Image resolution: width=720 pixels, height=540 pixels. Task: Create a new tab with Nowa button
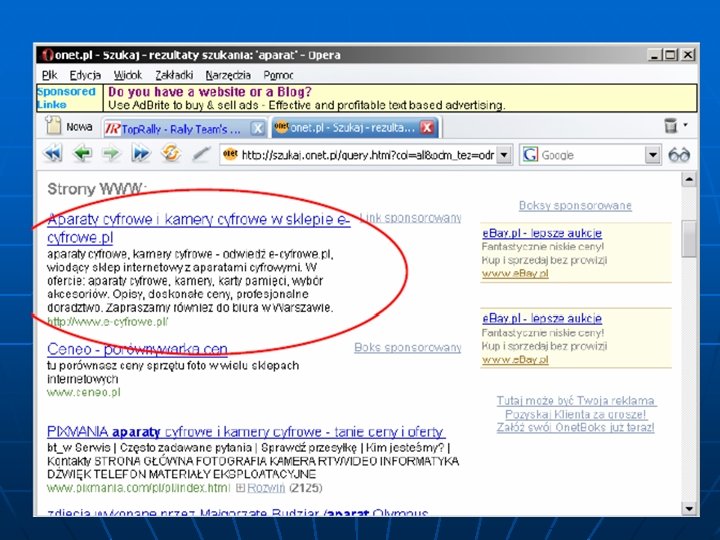[68, 126]
